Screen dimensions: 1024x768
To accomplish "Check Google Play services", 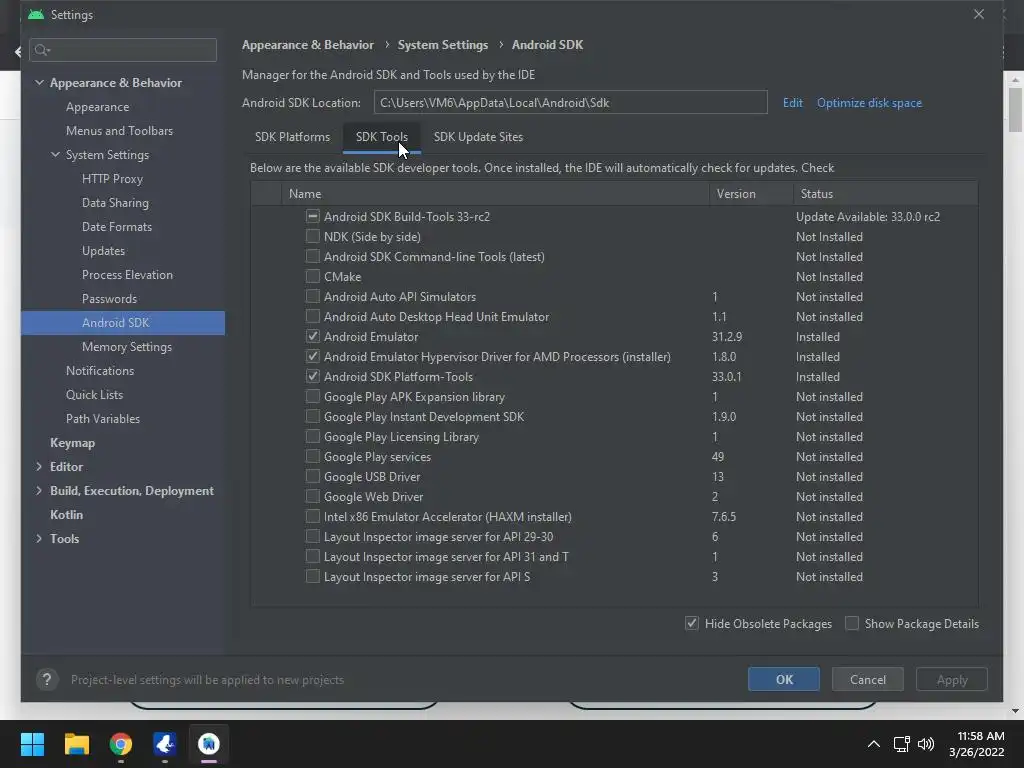I will pyautogui.click(x=313, y=456).
